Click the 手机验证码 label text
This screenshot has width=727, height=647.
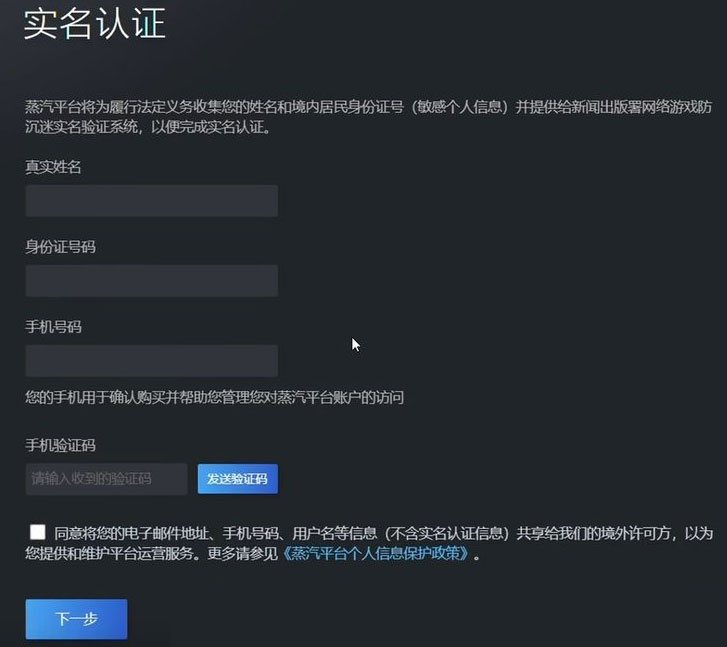coord(60,445)
